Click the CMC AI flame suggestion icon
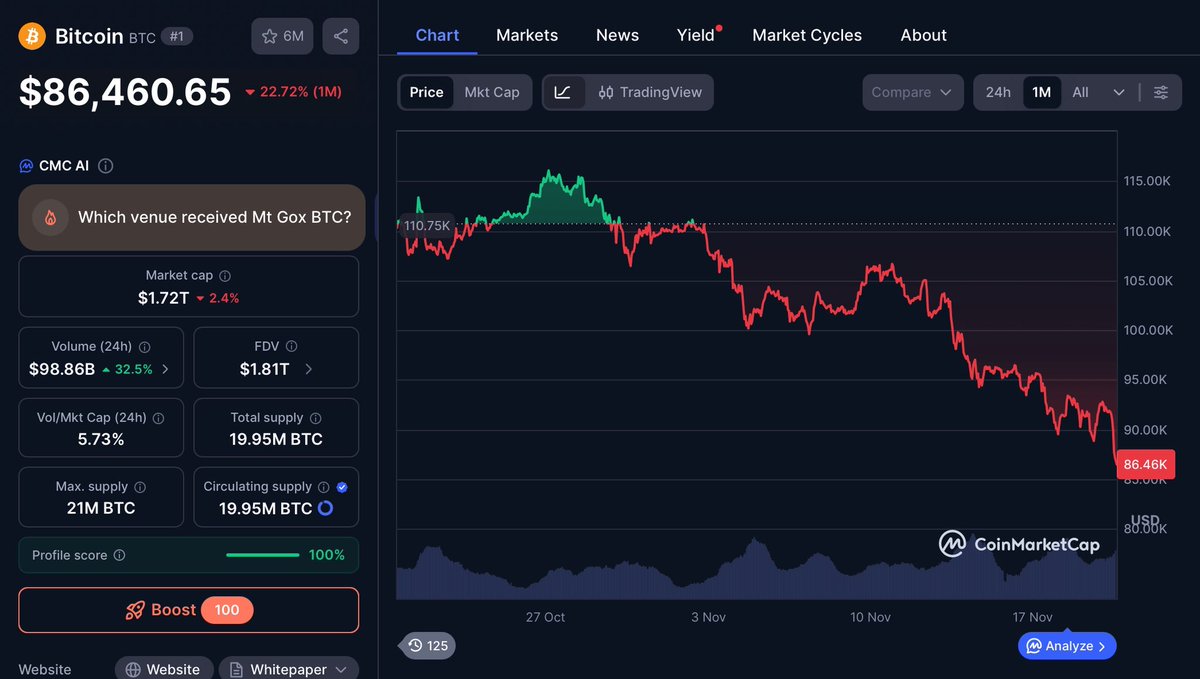This screenshot has height=679, width=1200. click(x=51, y=217)
